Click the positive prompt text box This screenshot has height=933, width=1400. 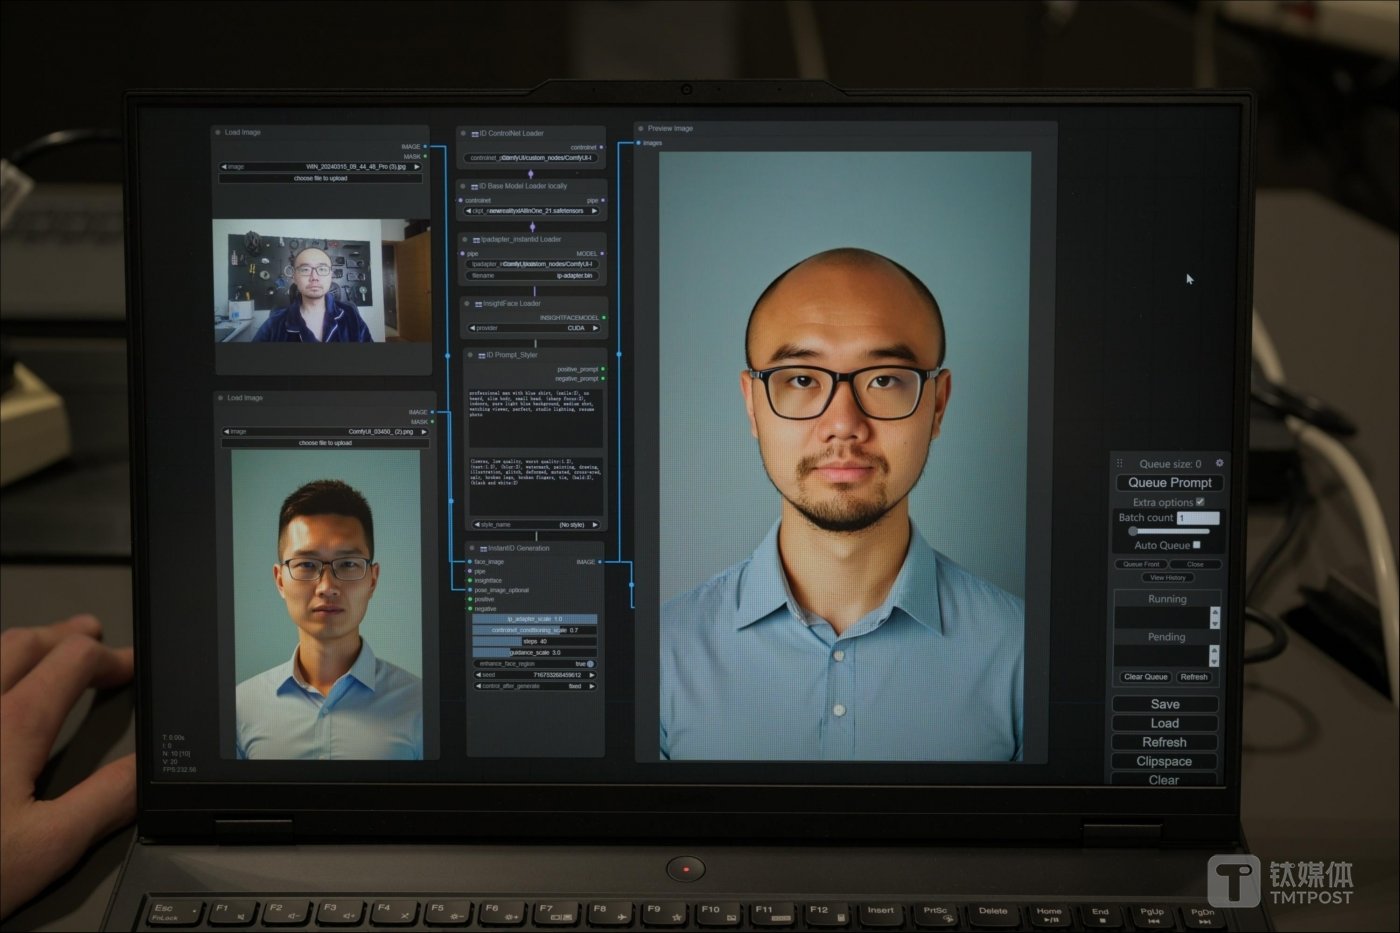535,416
